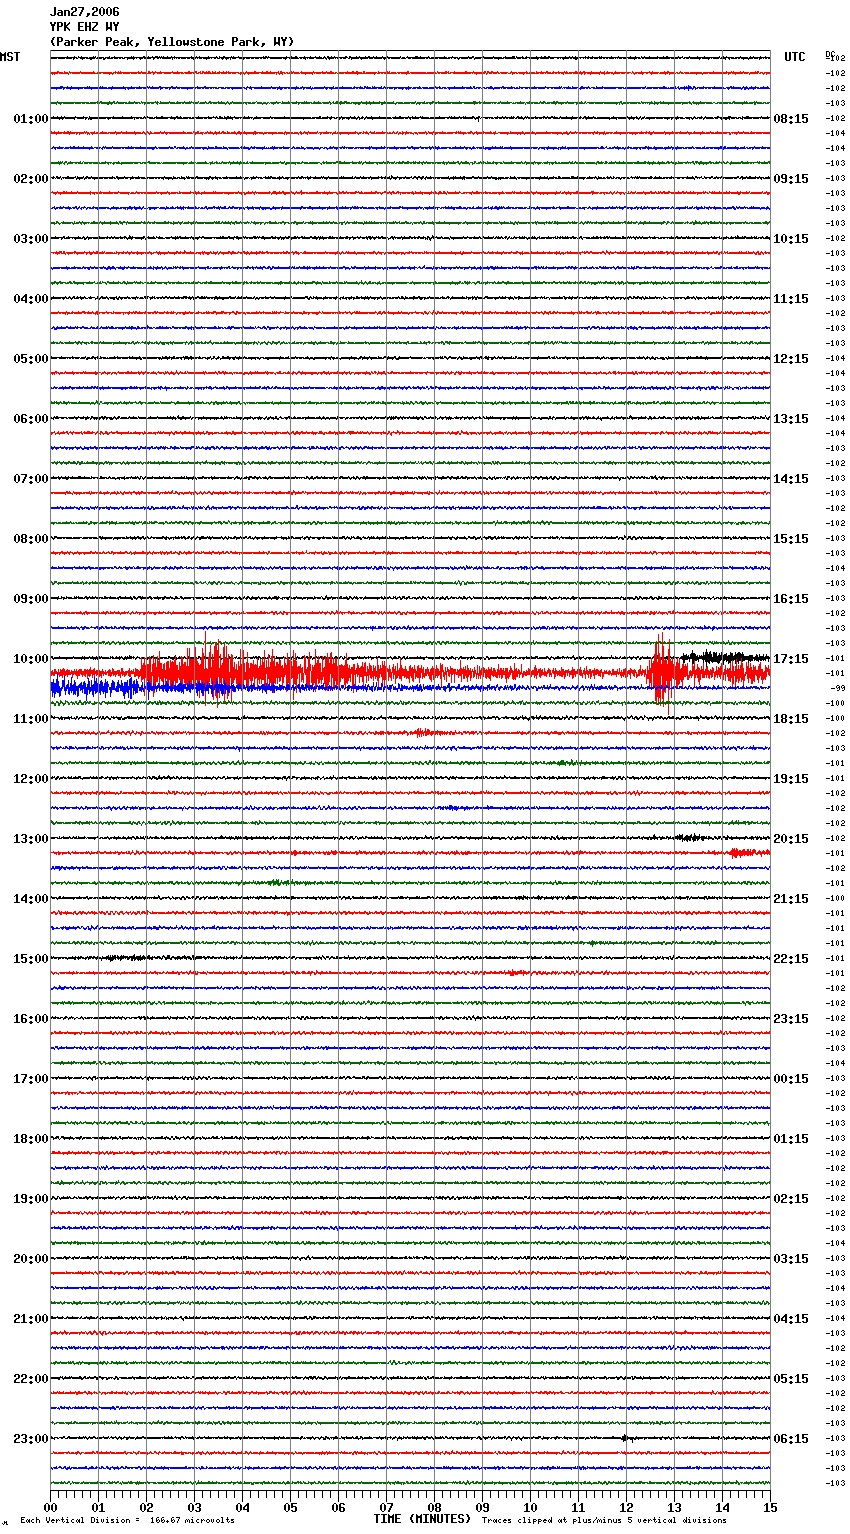Pick the 22:15 UTC time label
Viewport: 850px width, 1534px height.
[791, 959]
